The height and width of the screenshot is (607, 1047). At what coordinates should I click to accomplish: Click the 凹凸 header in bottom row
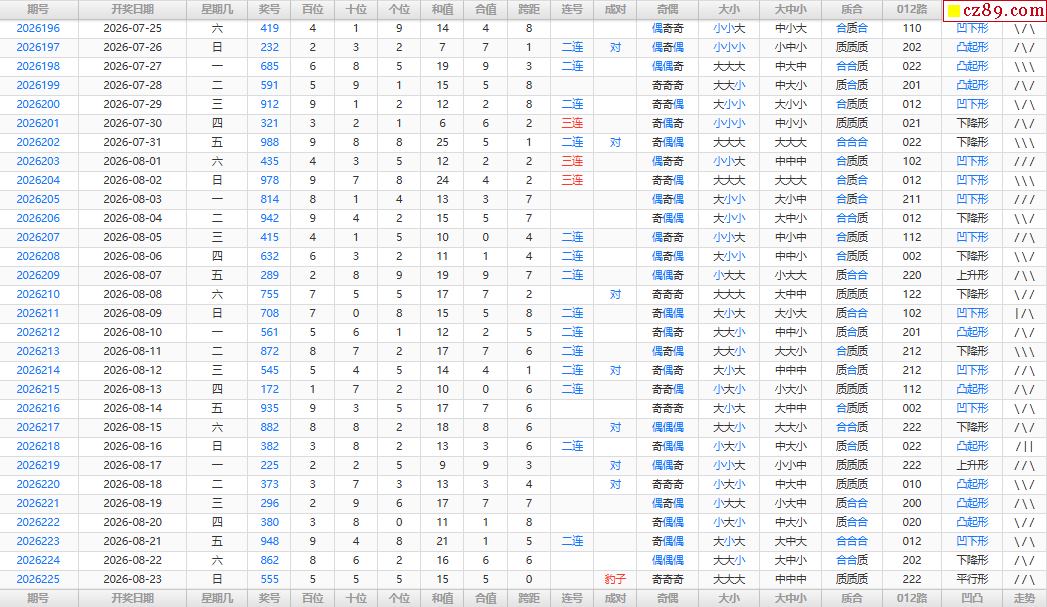[x=972, y=598]
